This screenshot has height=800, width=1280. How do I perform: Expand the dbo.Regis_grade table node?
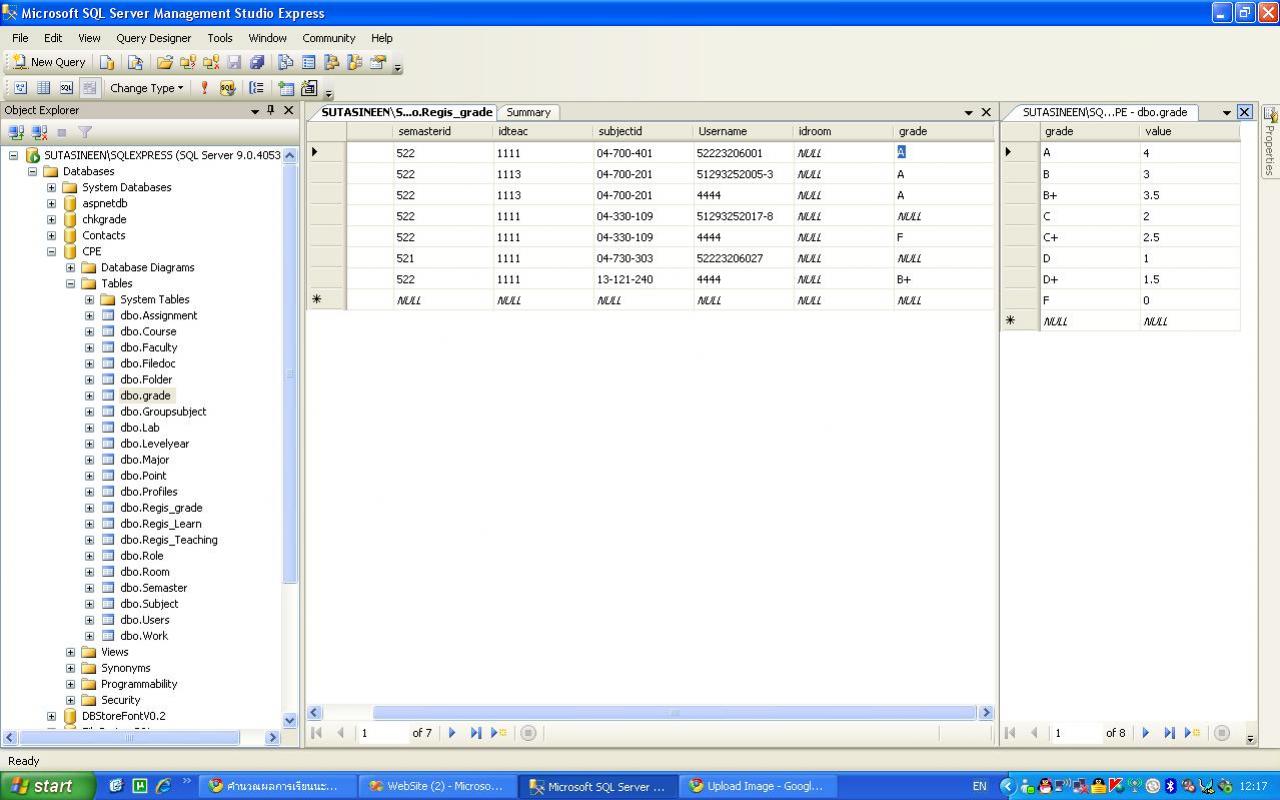tap(89, 508)
